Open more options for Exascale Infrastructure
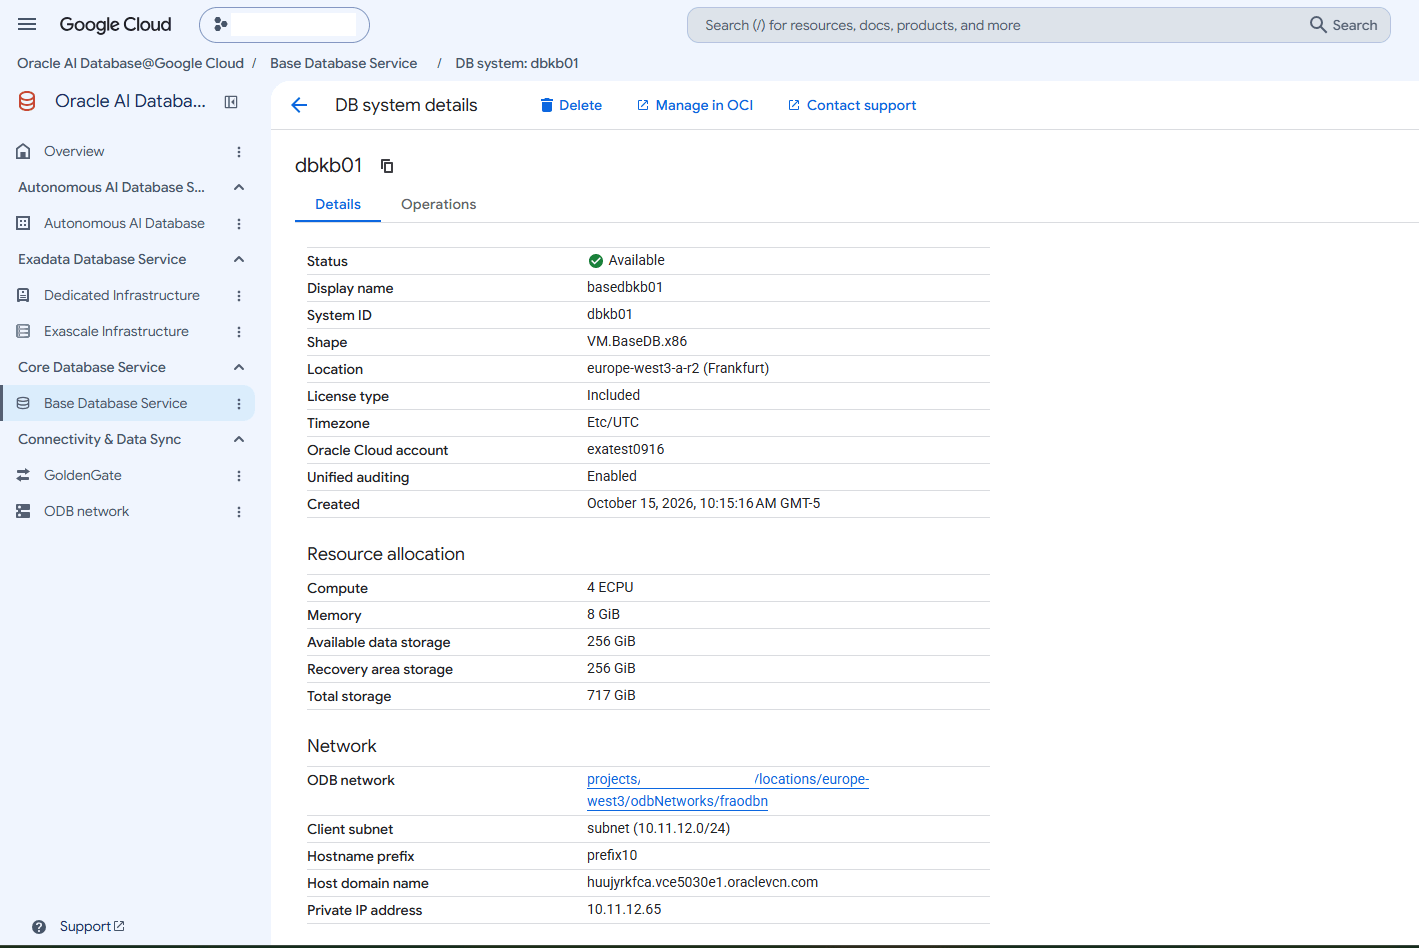The width and height of the screenshot is (1419, 948). coord(239,332)
